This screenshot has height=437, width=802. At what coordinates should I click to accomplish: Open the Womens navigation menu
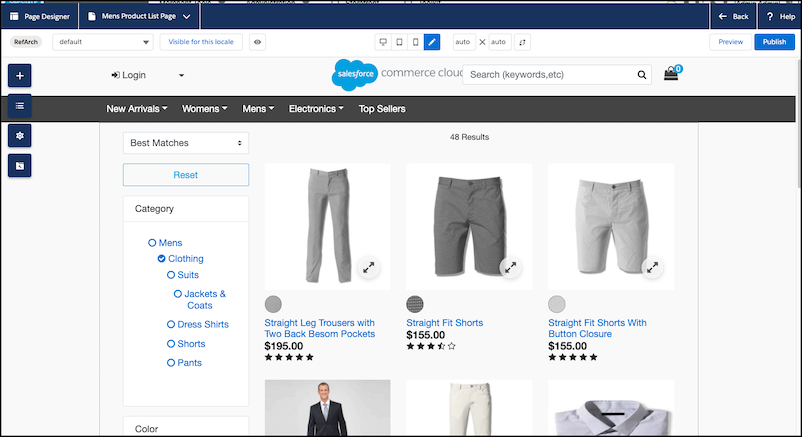(x=204, y=109)
